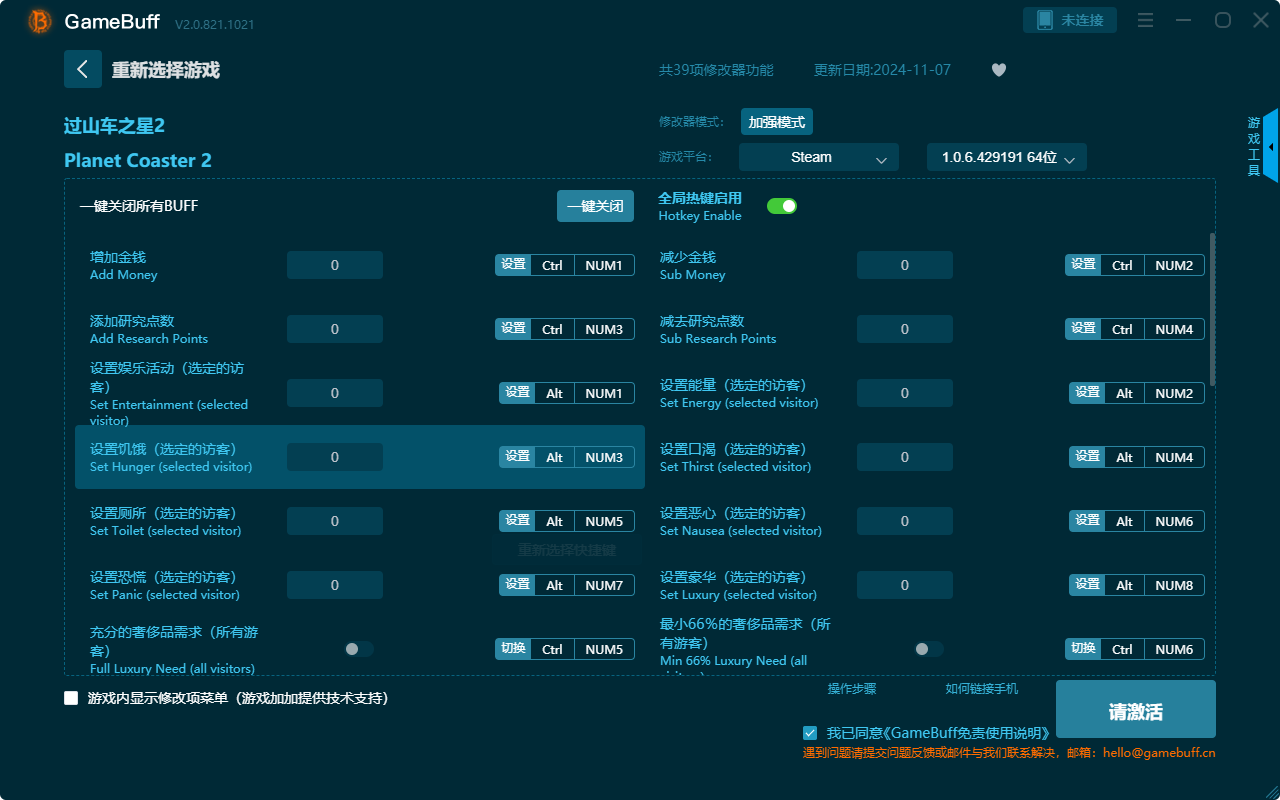Toggle the Min 66% Luxury Need switch

(927, 648)
